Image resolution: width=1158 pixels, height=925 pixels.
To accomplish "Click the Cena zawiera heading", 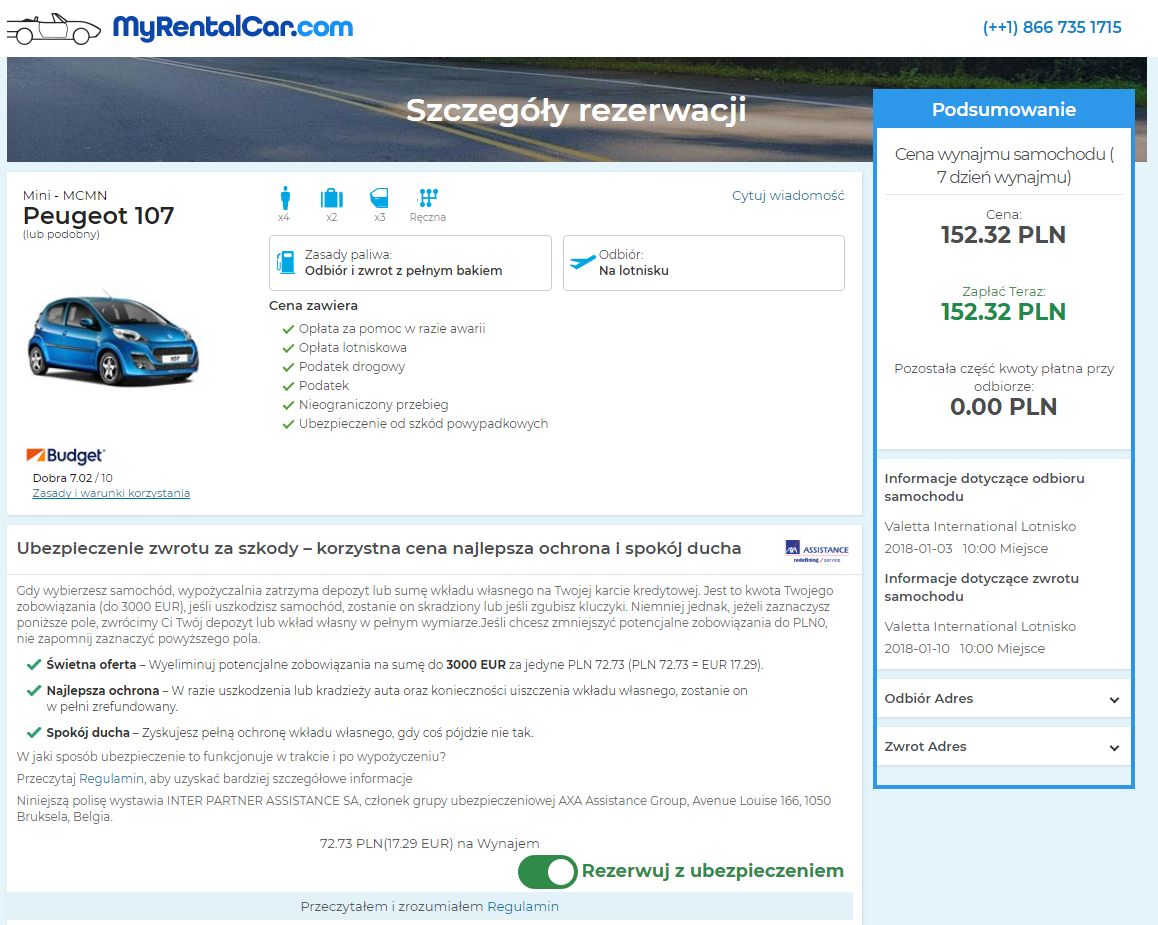I will [x=313, y=305].
